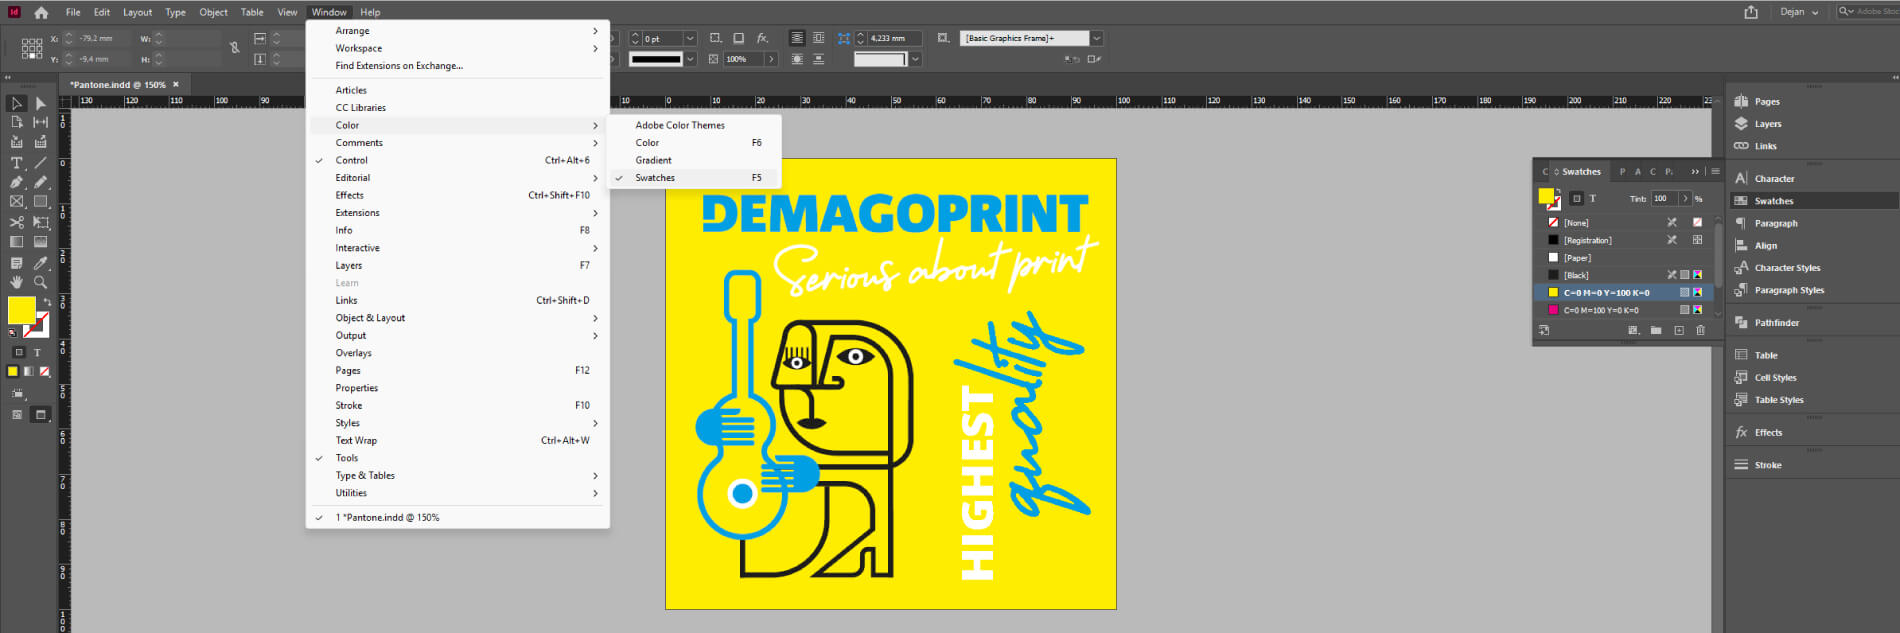
Task: Click the Tint percentage input field
Action: point(1664,198)
